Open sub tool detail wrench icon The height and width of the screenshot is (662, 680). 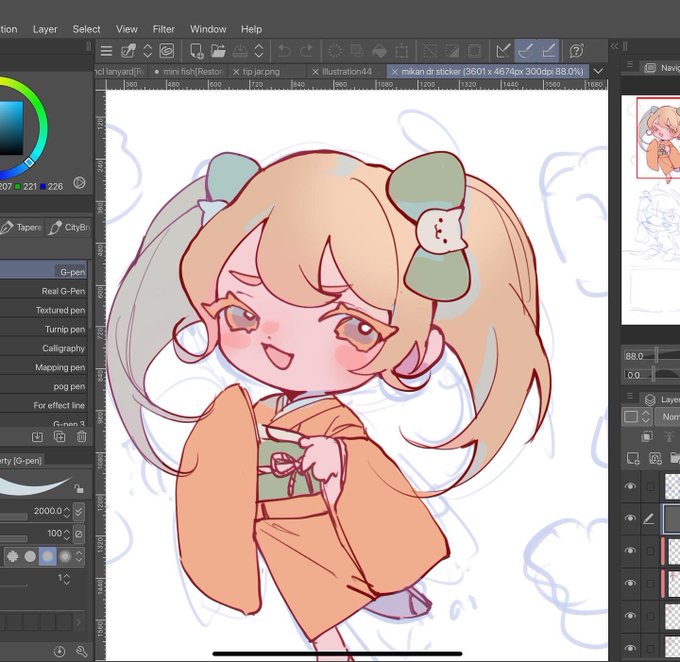click(82, 651)
